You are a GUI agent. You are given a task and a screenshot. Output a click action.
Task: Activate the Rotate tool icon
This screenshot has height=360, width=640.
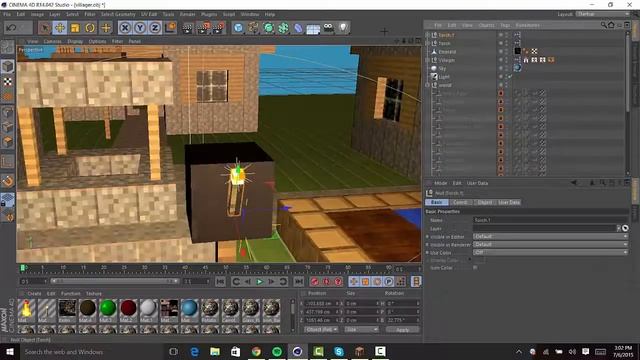(x=90, y=28)
